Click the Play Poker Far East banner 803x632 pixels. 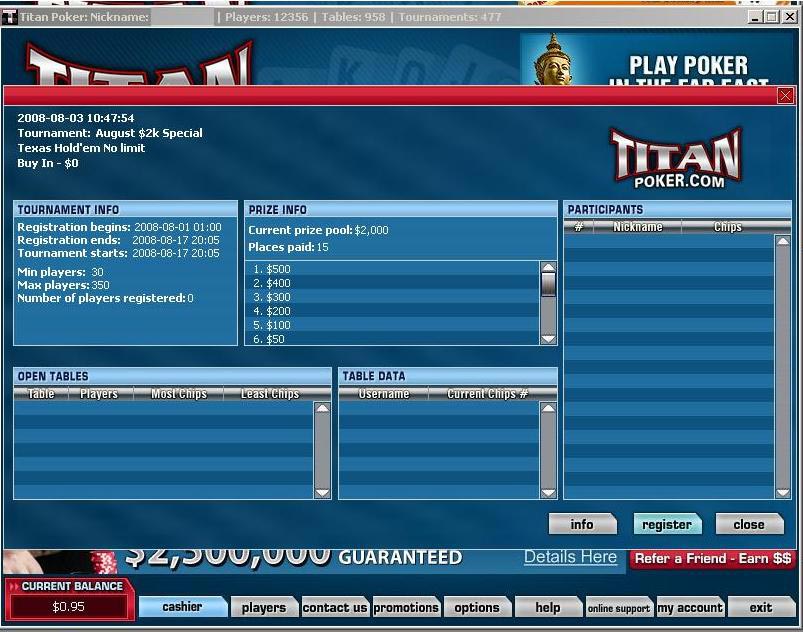click(x=657, y=59)
